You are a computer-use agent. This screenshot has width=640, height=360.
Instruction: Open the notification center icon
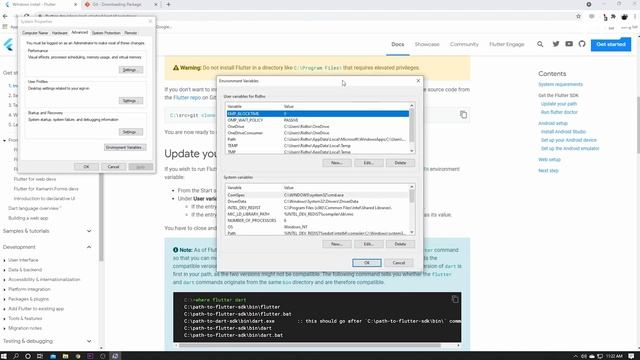pyautogui.click(x=631, y=356)
